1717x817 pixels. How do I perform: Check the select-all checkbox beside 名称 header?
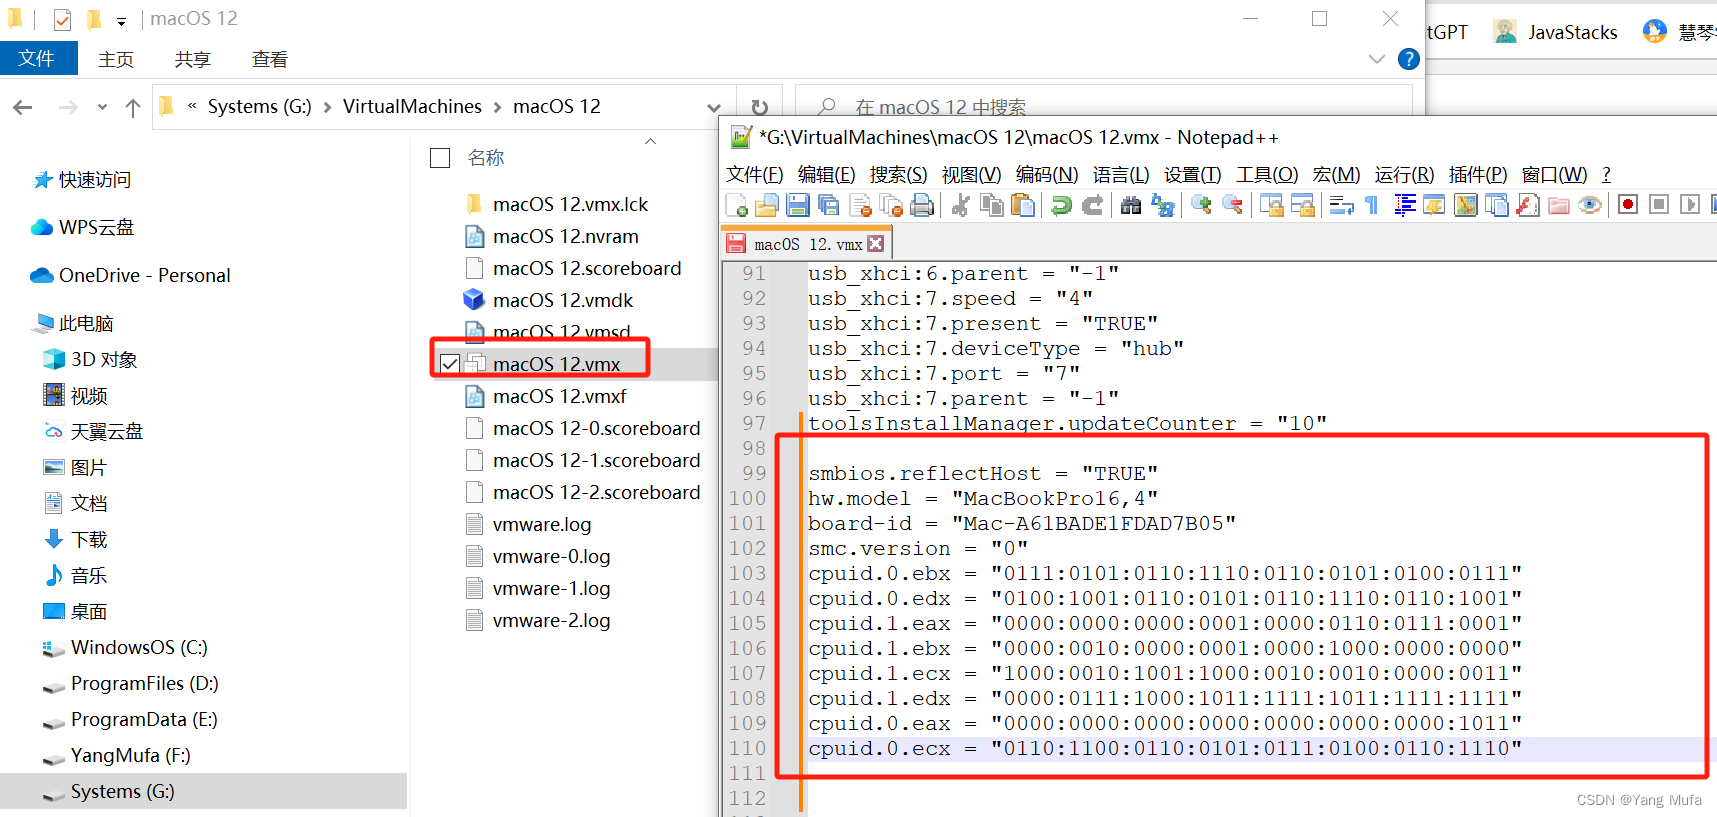[x=440, y=158]
